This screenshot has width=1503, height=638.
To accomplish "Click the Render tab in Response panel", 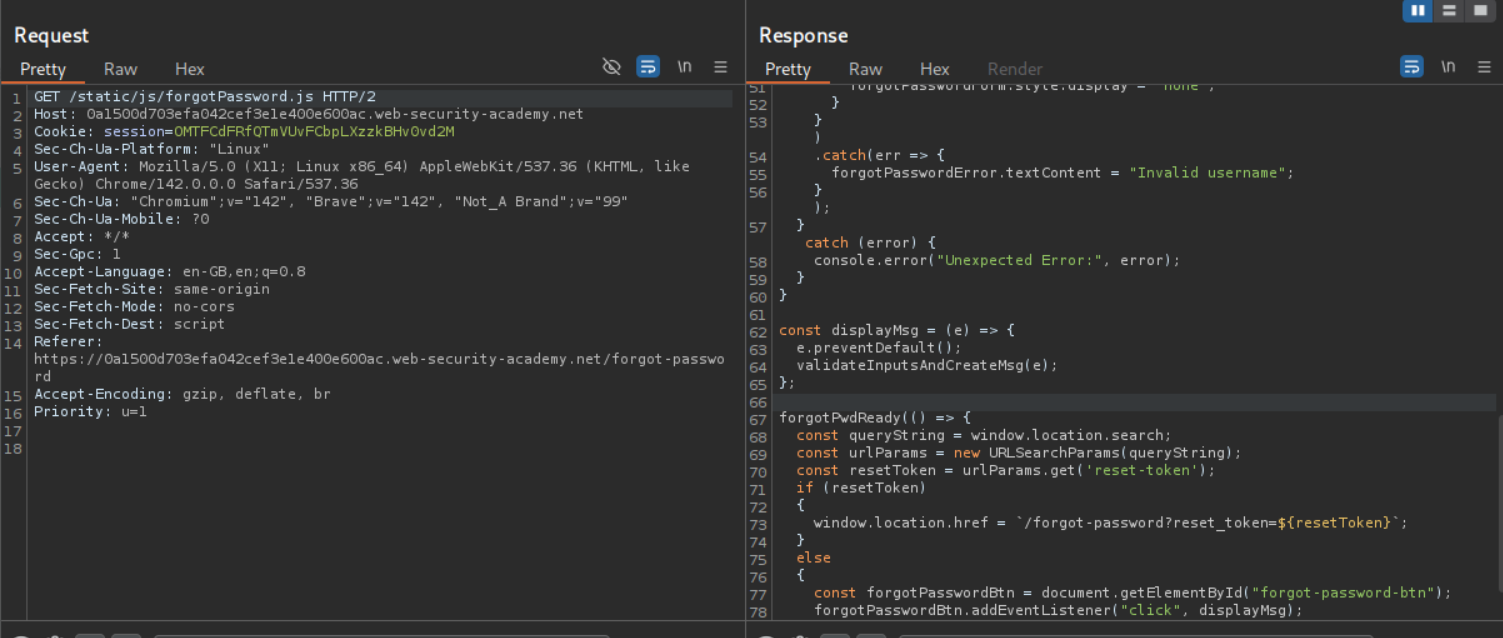I will point(1015,69).
